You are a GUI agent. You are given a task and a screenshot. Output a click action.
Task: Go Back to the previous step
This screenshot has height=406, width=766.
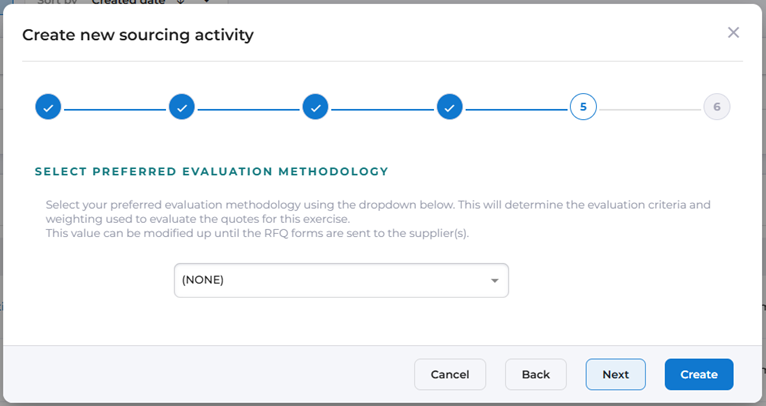(x=536, y=374)
